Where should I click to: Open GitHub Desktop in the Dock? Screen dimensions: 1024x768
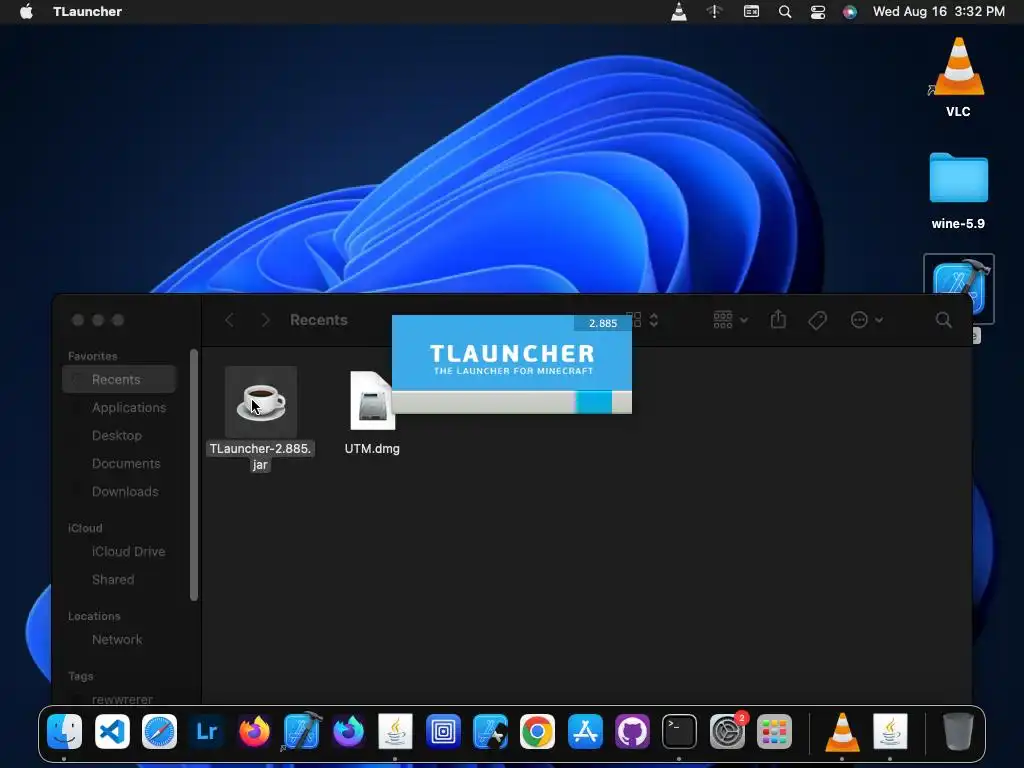(632, 731)
